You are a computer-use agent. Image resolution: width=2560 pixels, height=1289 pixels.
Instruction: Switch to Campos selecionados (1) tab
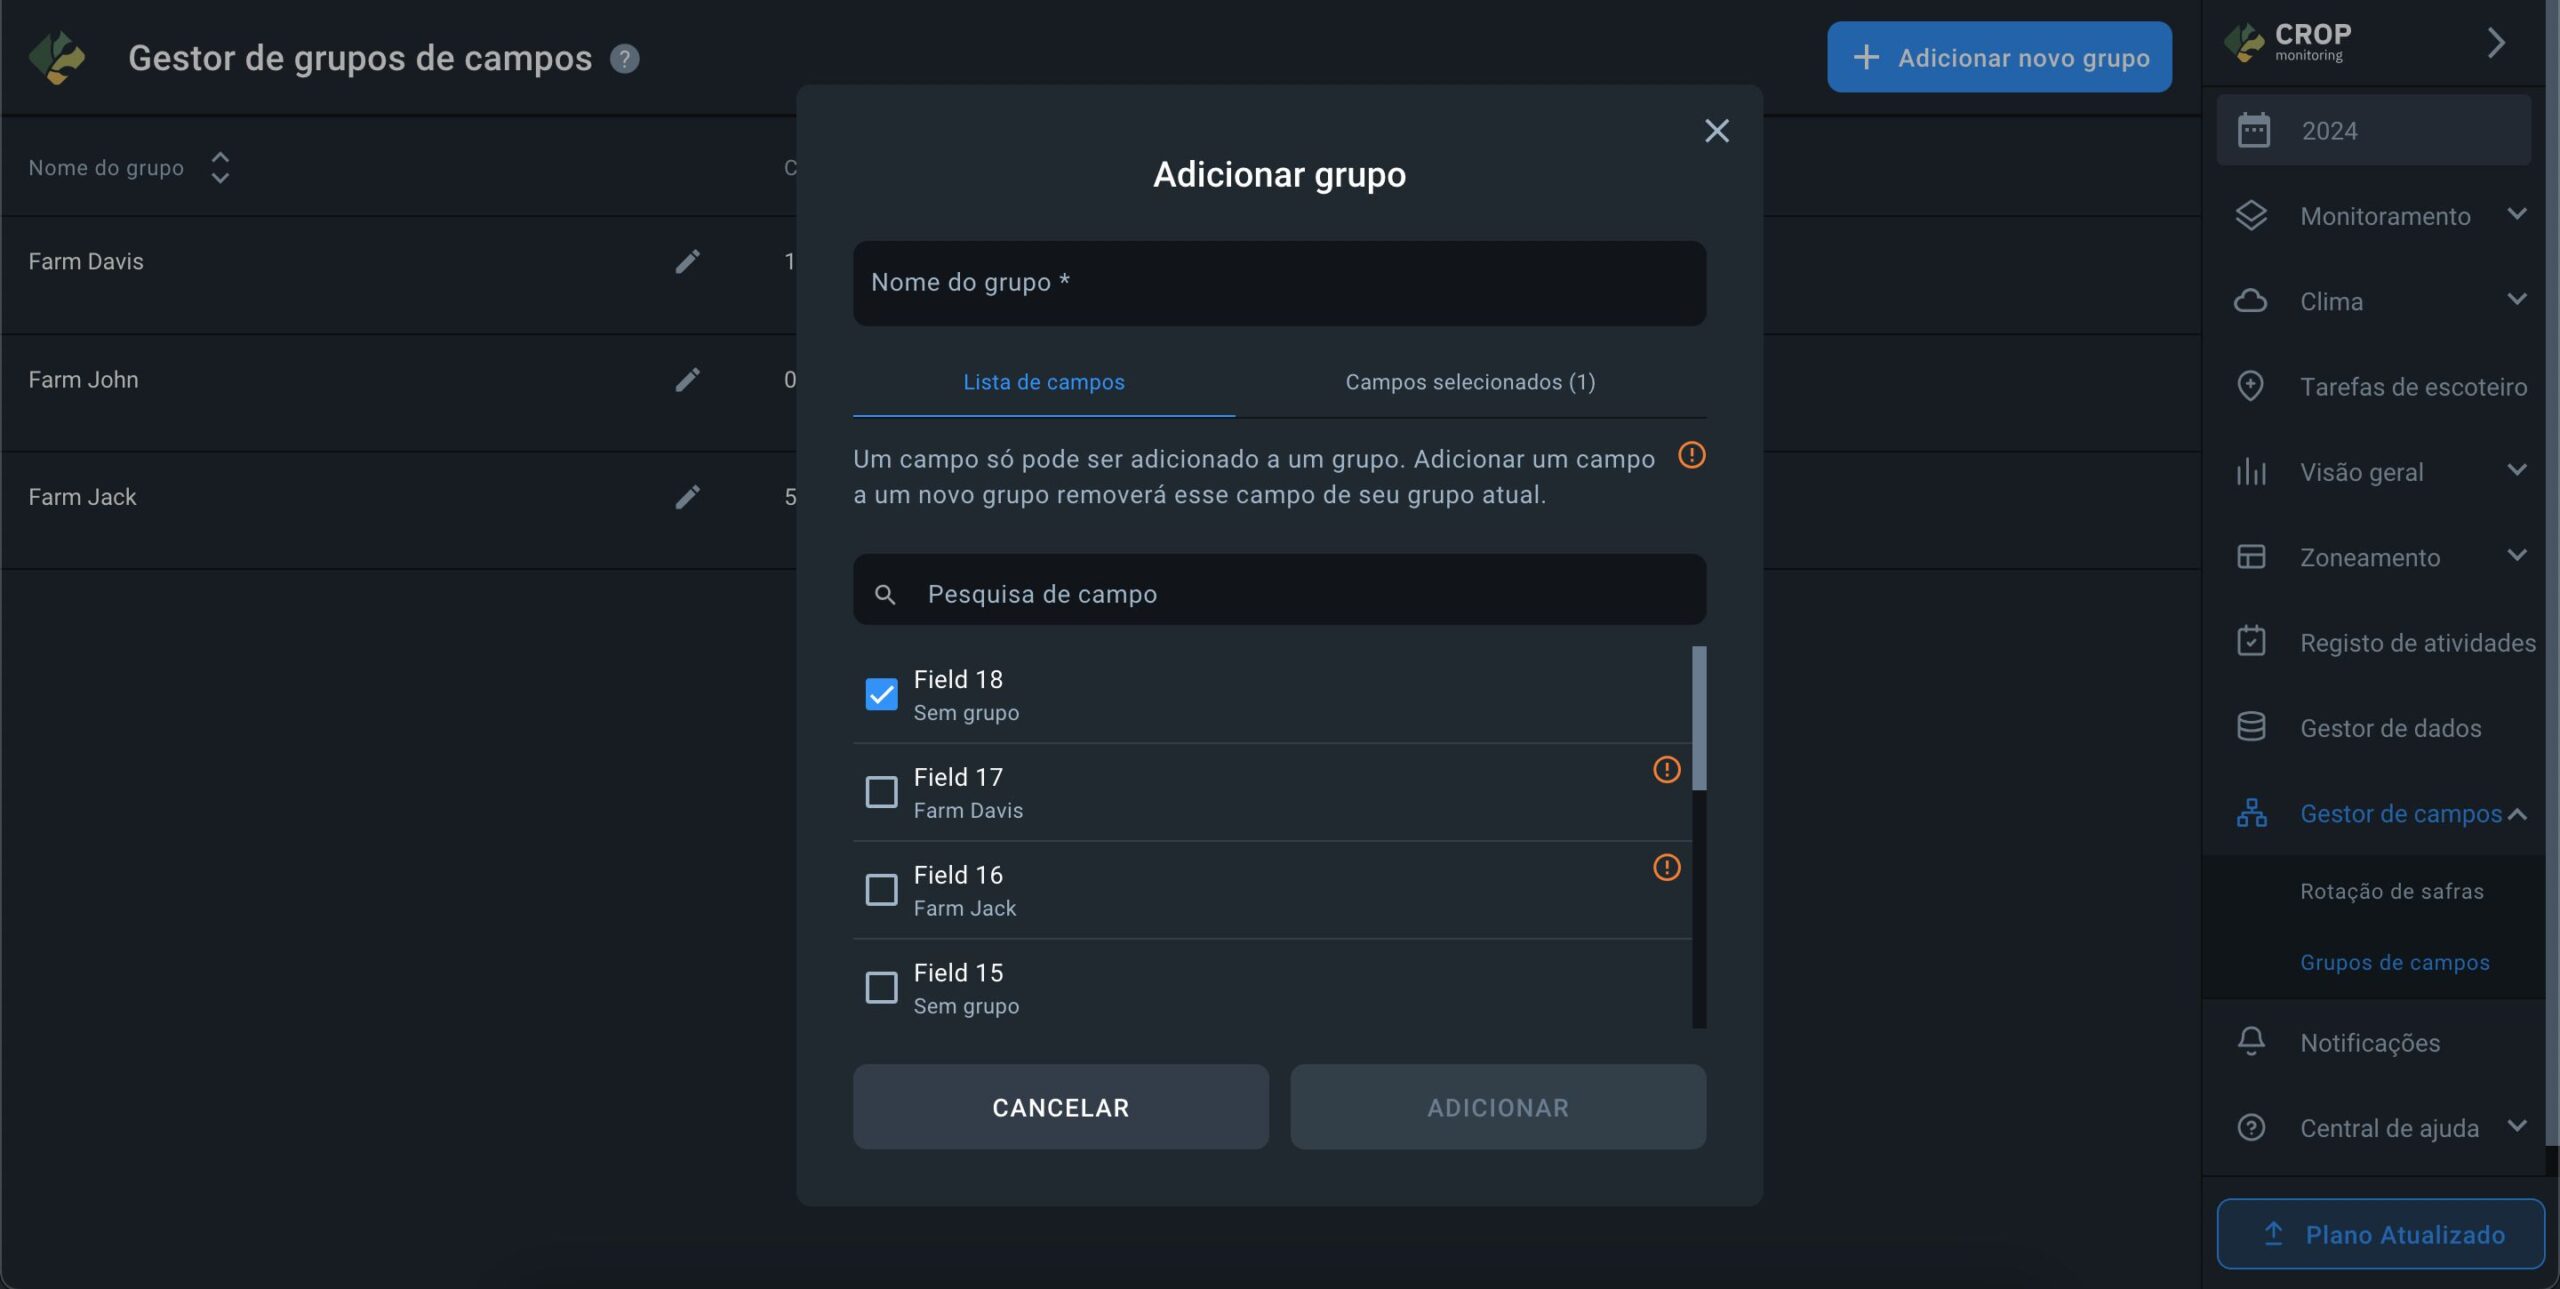[1470, 382]
